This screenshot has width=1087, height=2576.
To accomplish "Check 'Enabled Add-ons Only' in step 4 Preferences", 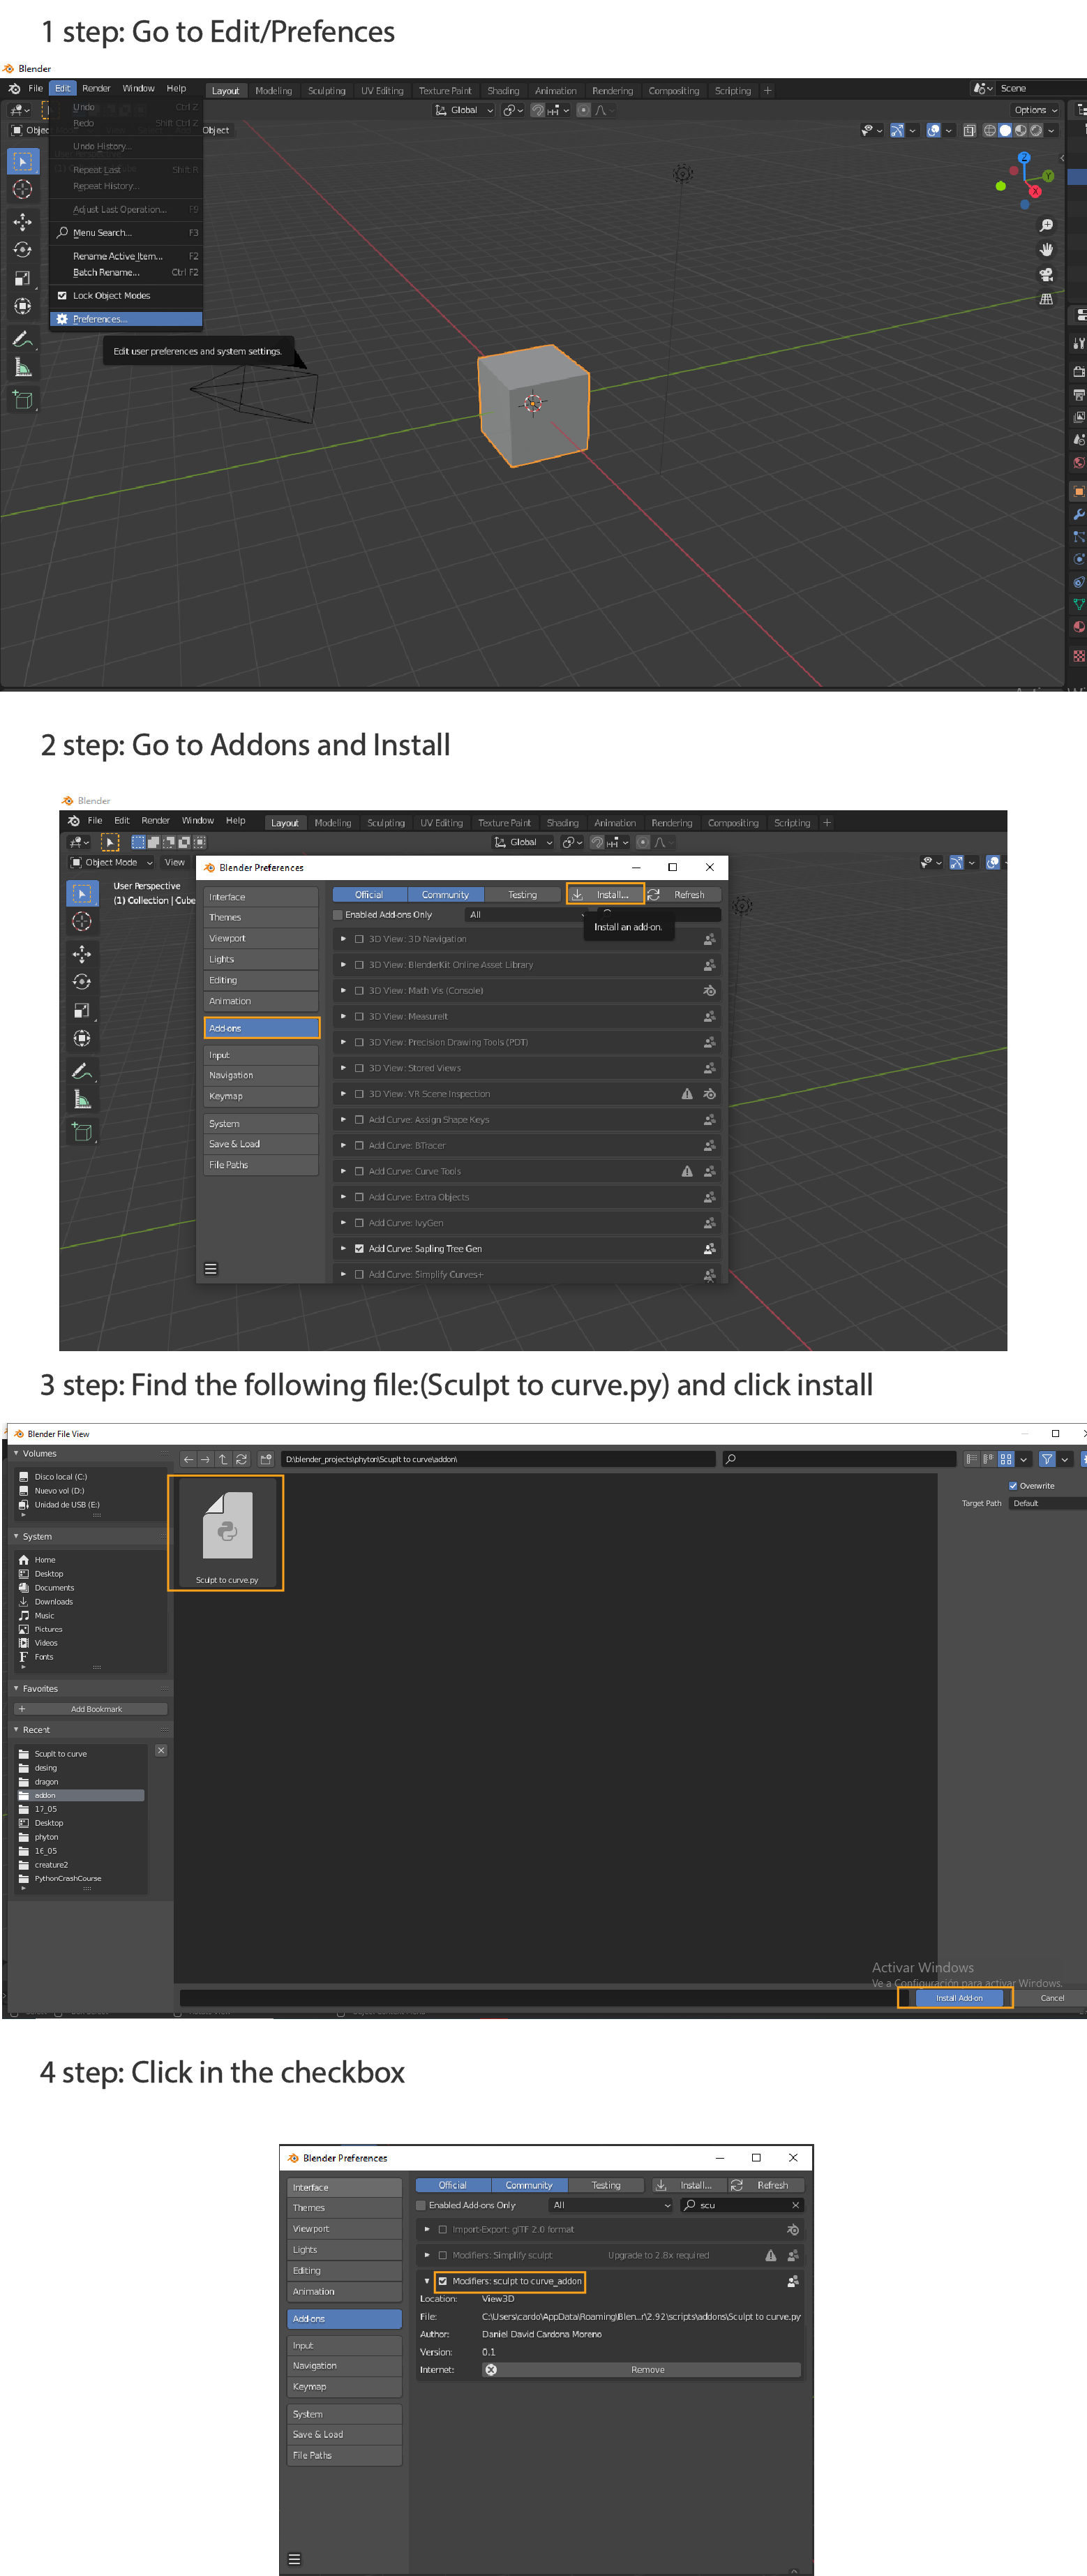I will pos(422,2205).
